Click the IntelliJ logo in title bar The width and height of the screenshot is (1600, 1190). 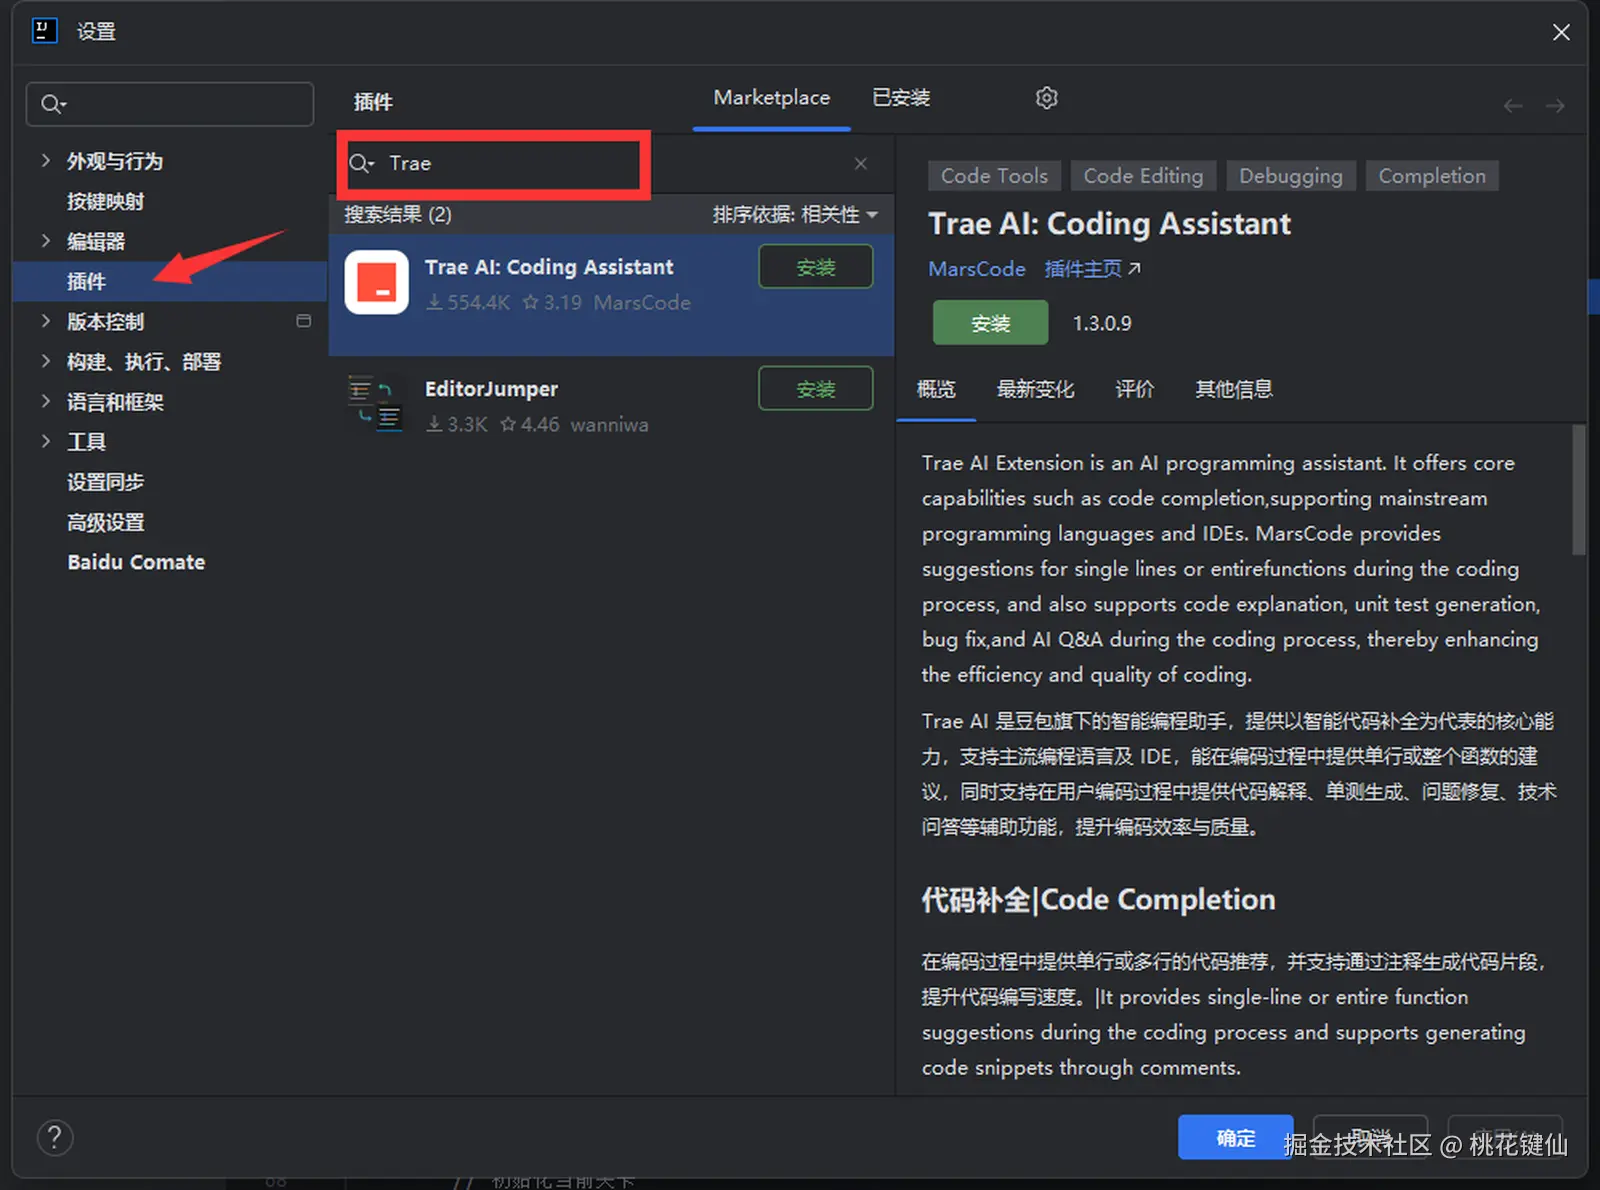(45, 31)
